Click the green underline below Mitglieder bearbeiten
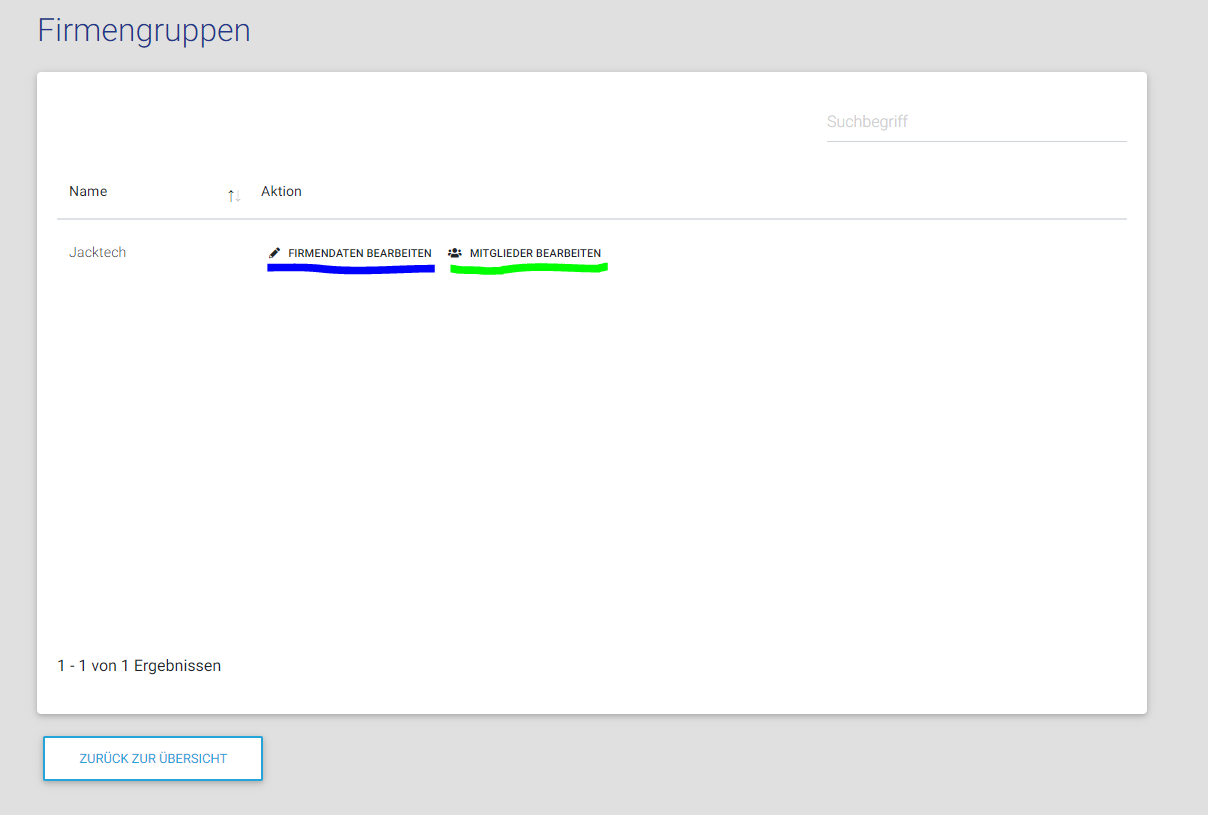The height and width of the screenshot is (815, 1208). (528, 268)
